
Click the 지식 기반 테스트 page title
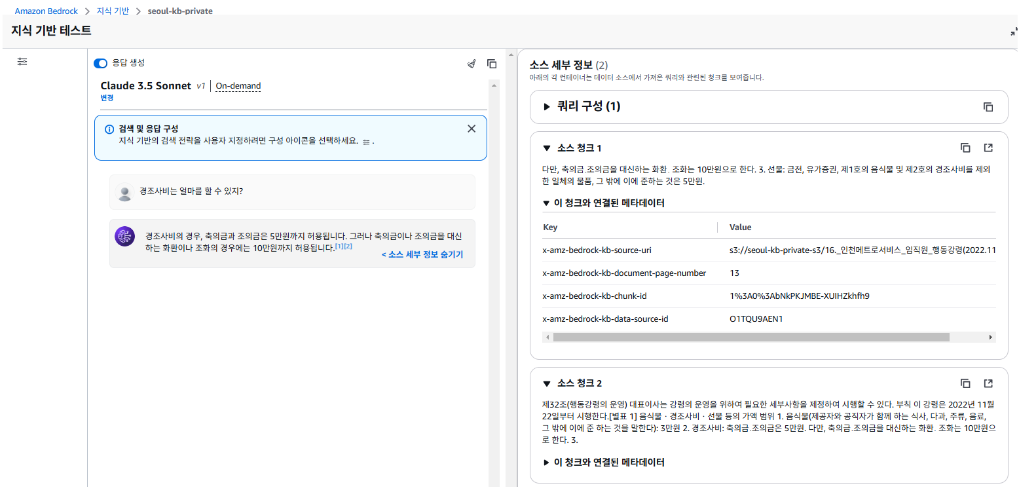tap(51, 31)
